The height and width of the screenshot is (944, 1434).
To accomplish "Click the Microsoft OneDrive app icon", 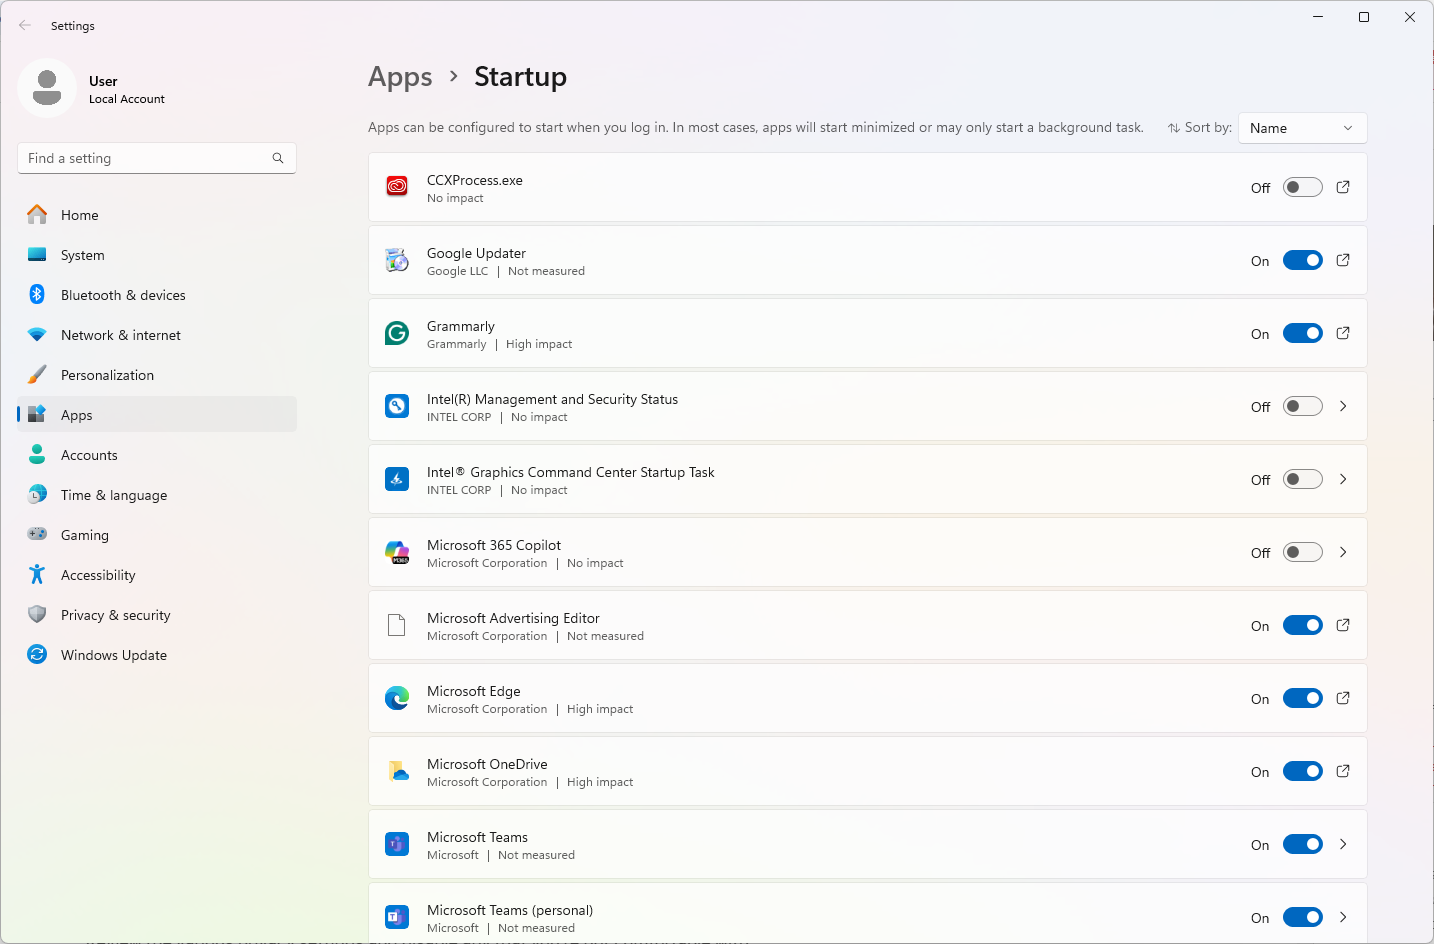I will click(397, 771).
